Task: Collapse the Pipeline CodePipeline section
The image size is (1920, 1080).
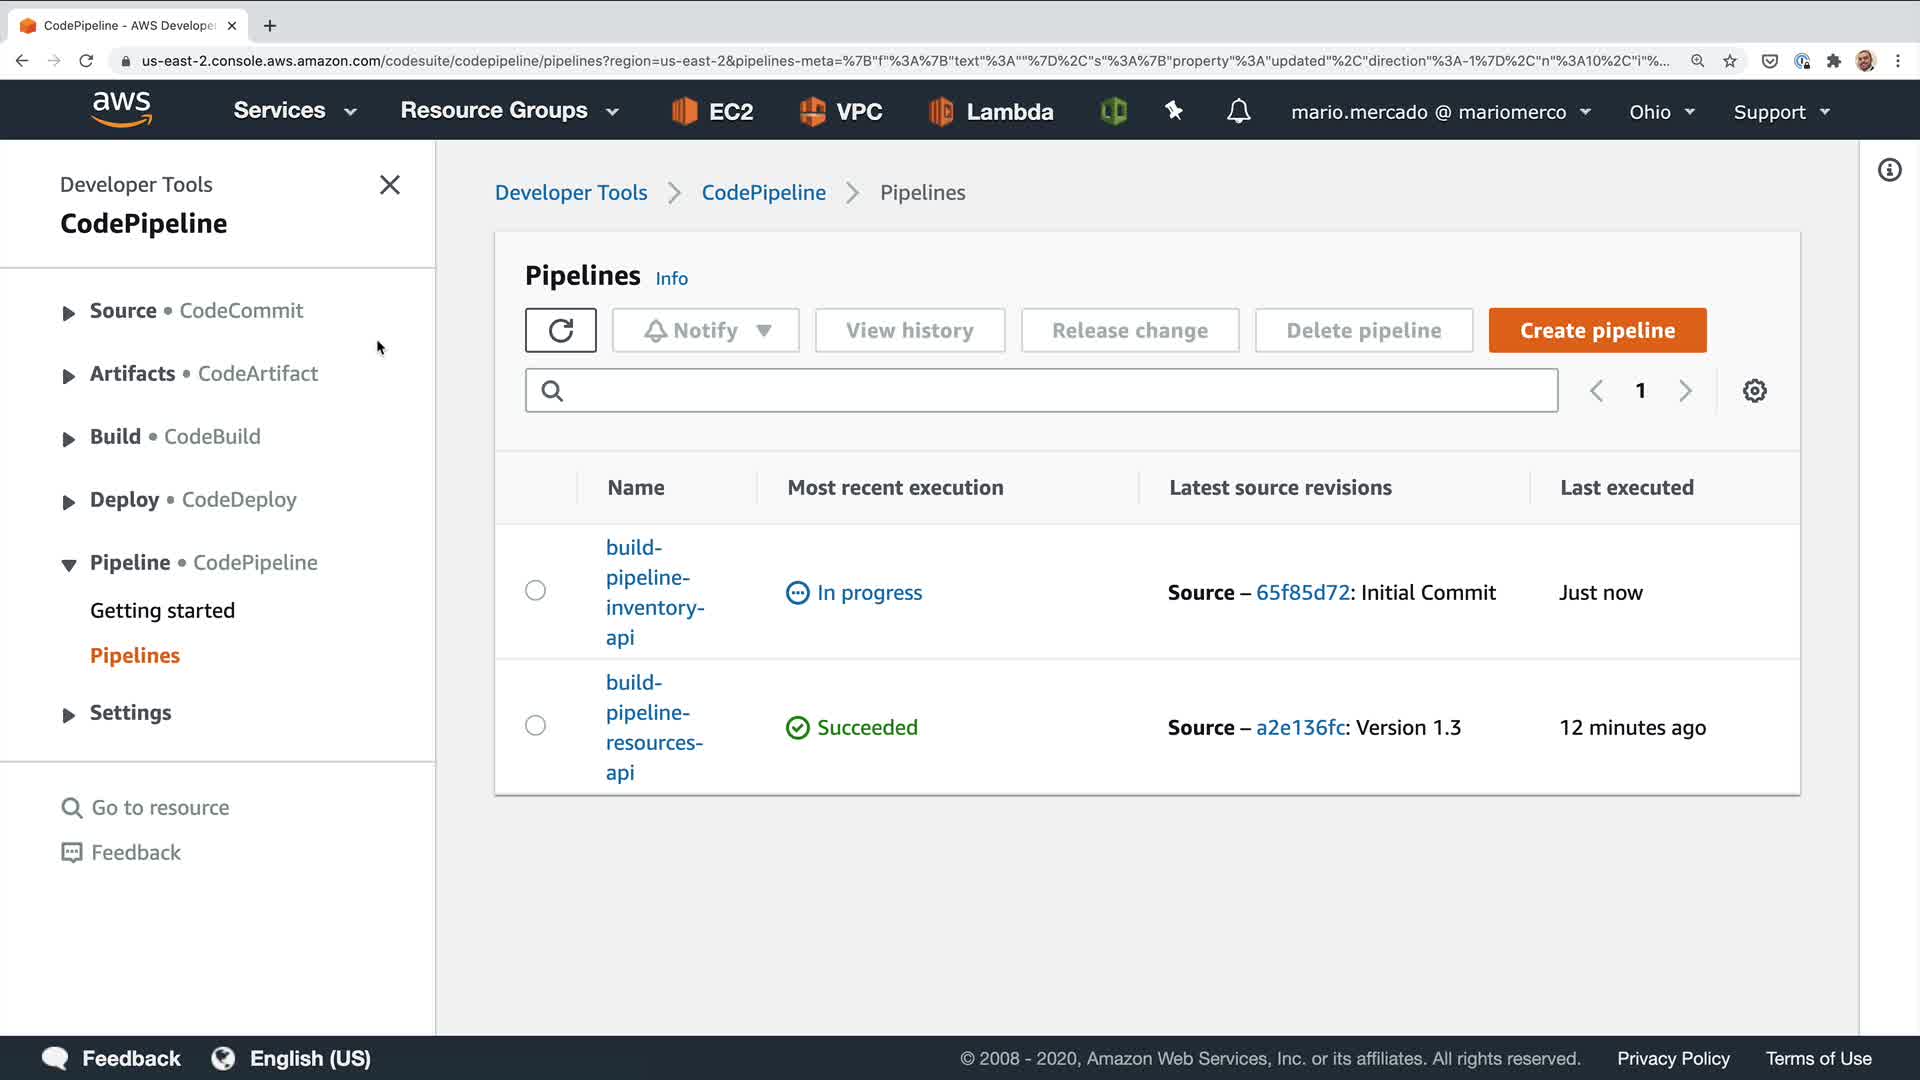Action: point(68,565)
